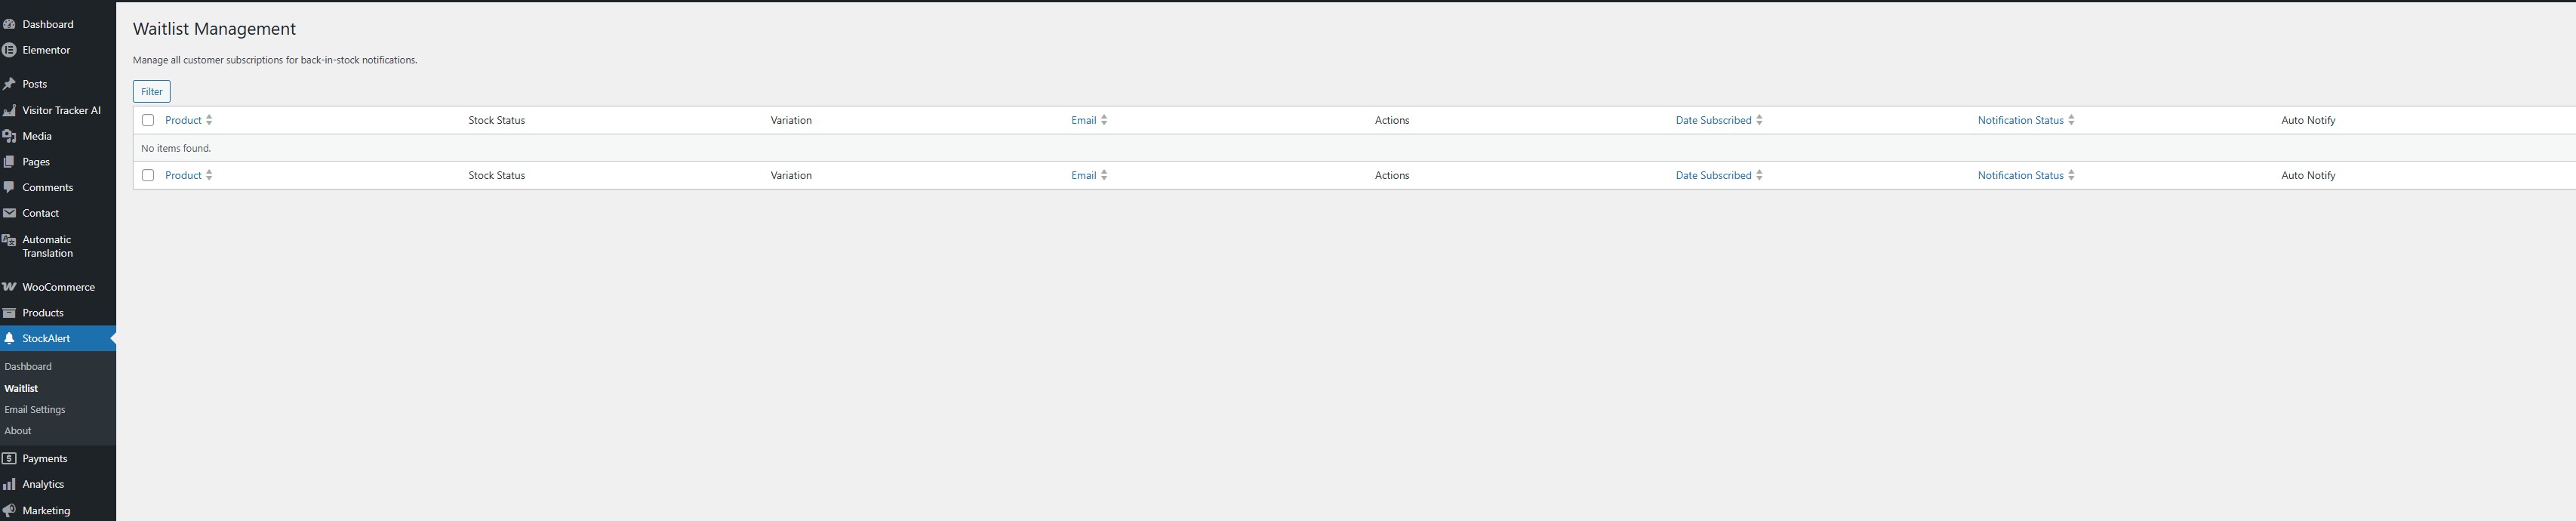Click the Products archive icon
Screen dimensions: 2576x521
pyautogui.click(x=9, y=313)
